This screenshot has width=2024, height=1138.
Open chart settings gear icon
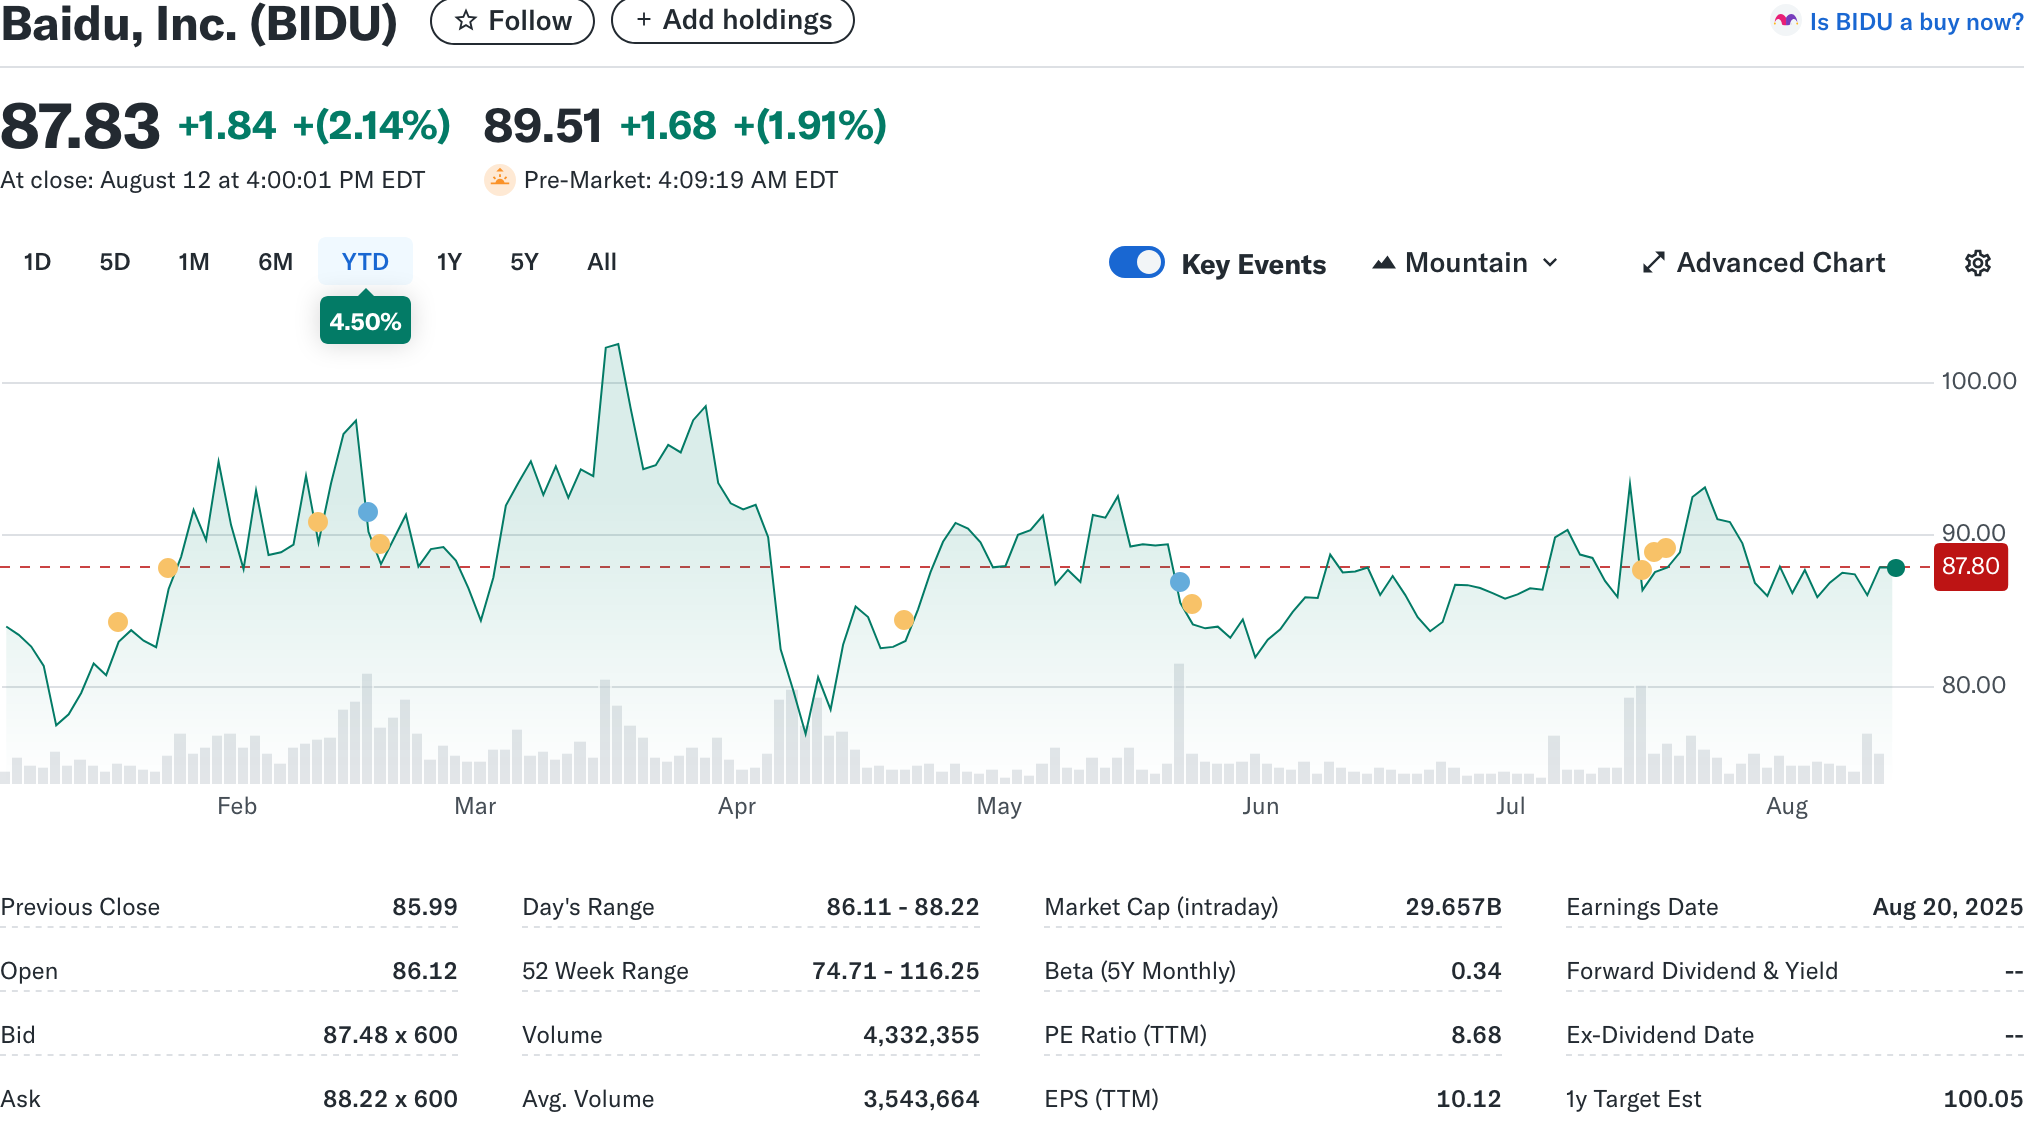pos(1977,263)
